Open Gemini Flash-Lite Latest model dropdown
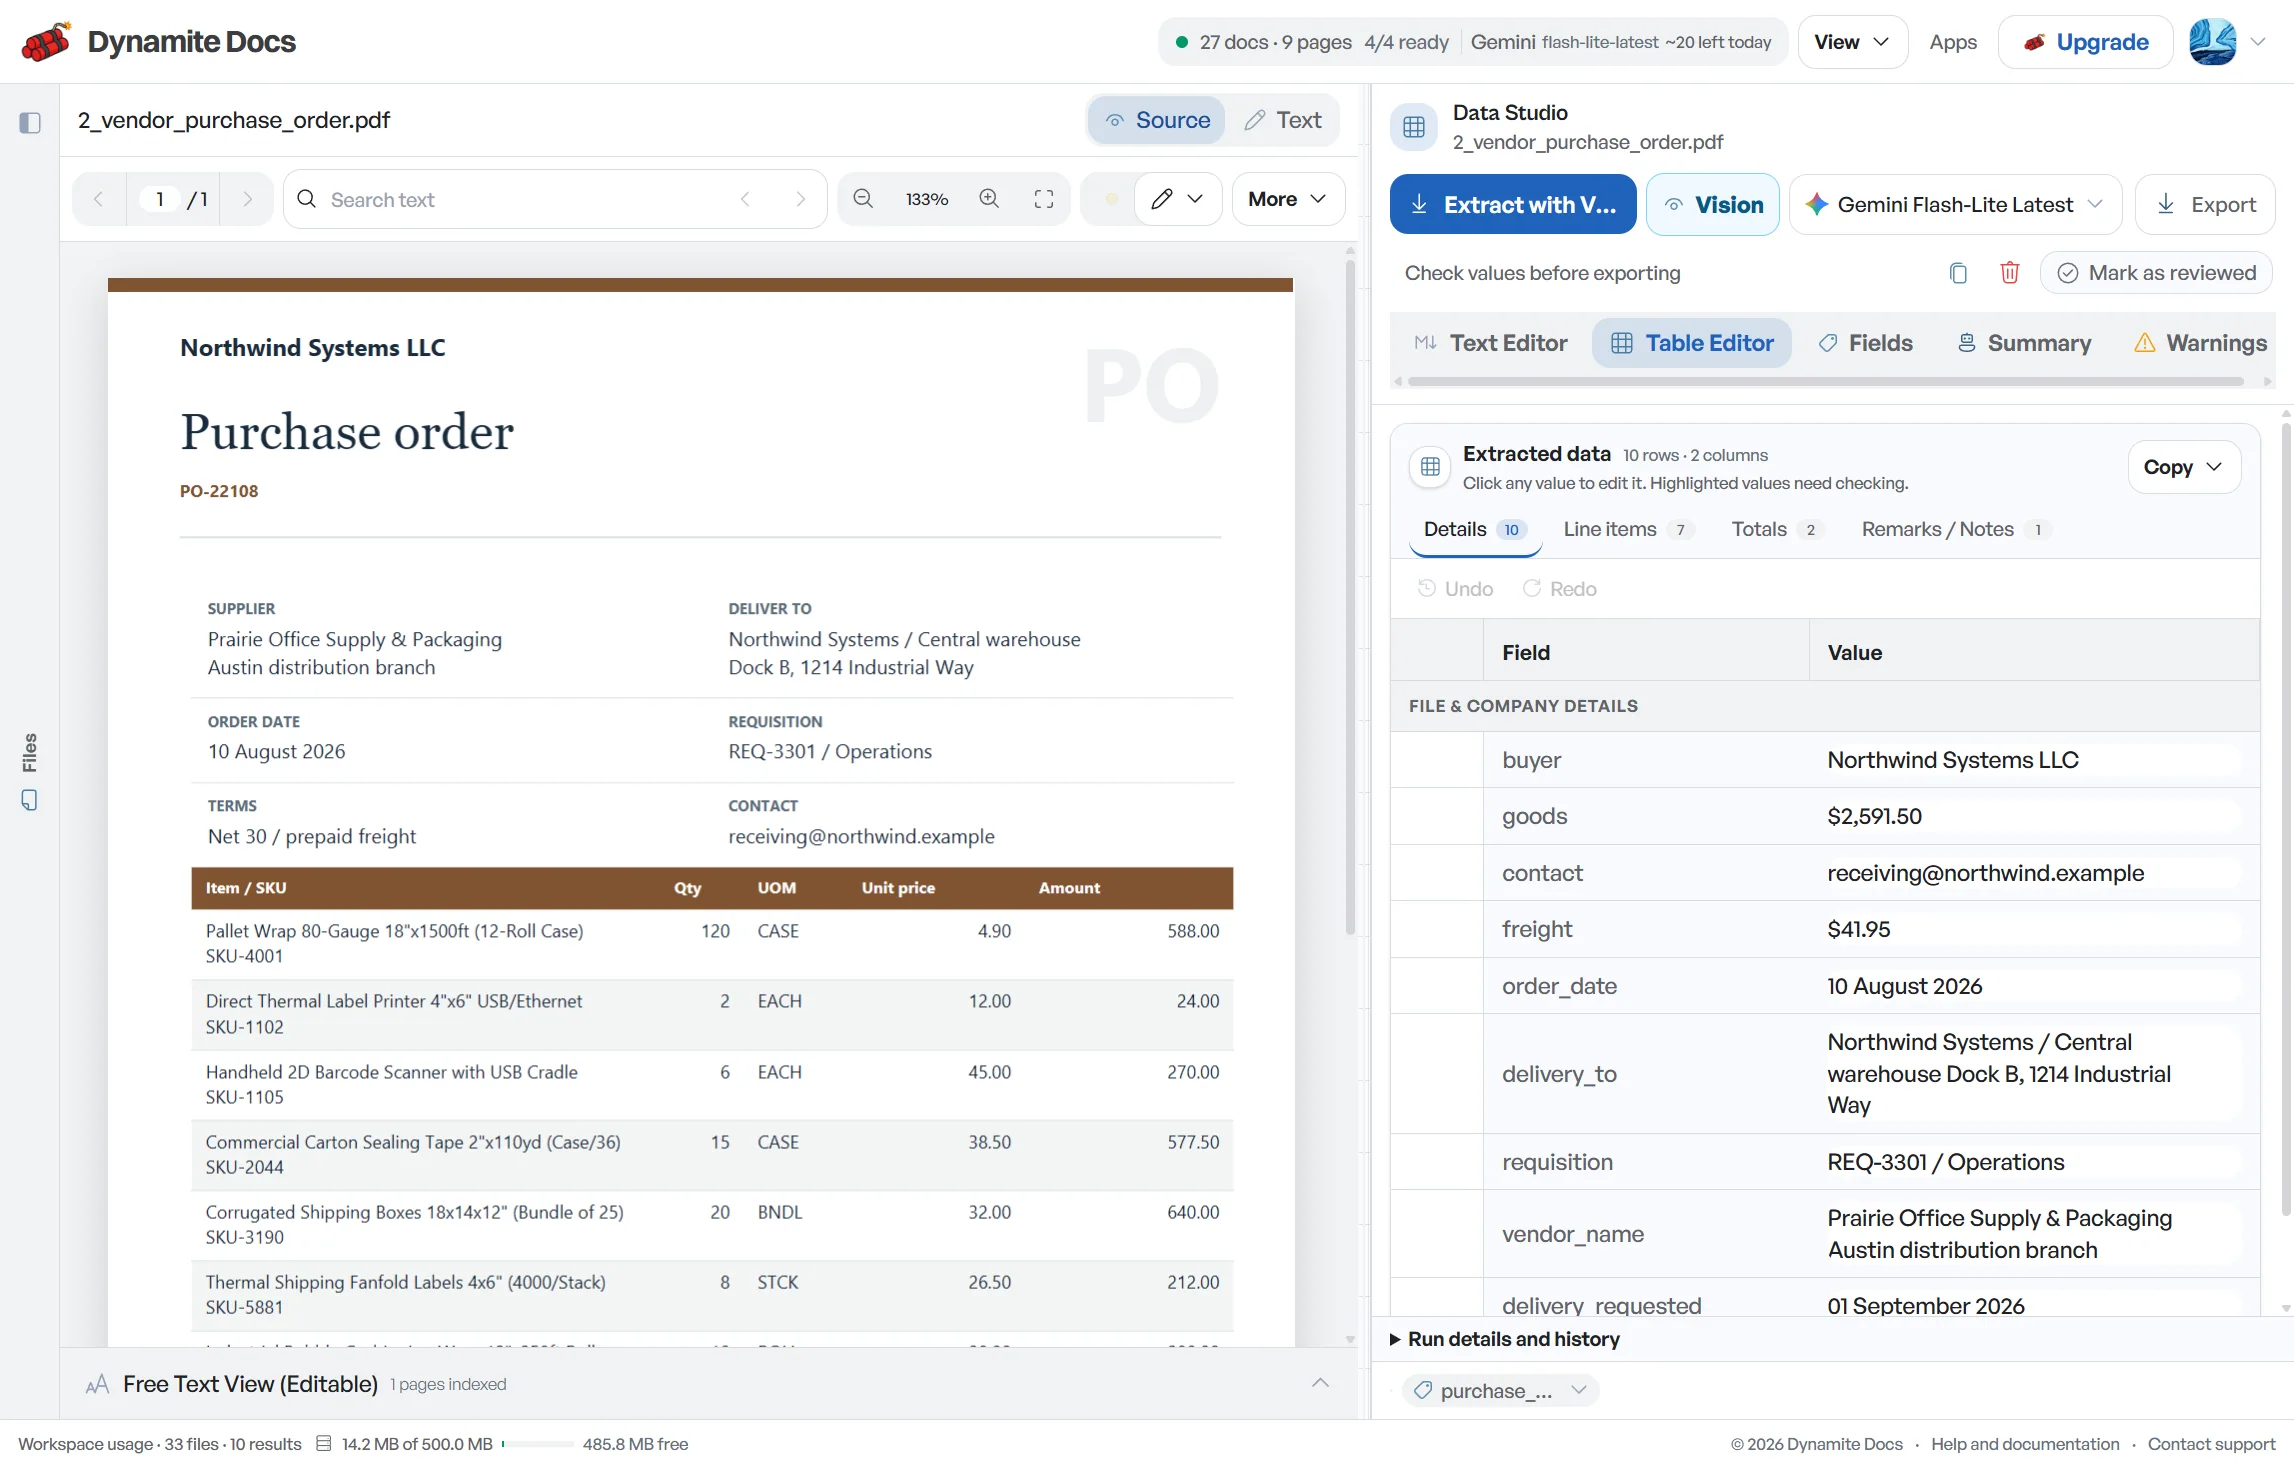This screenshot has width=2294, height=1467. click(x=1955, y=204)
